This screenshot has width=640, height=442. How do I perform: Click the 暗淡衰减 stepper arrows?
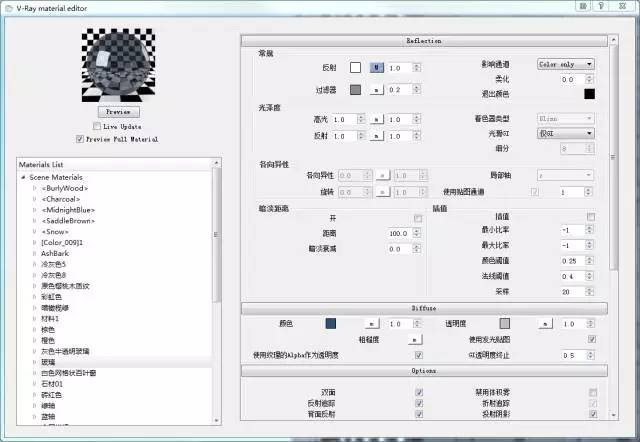(x=417, y=249)
